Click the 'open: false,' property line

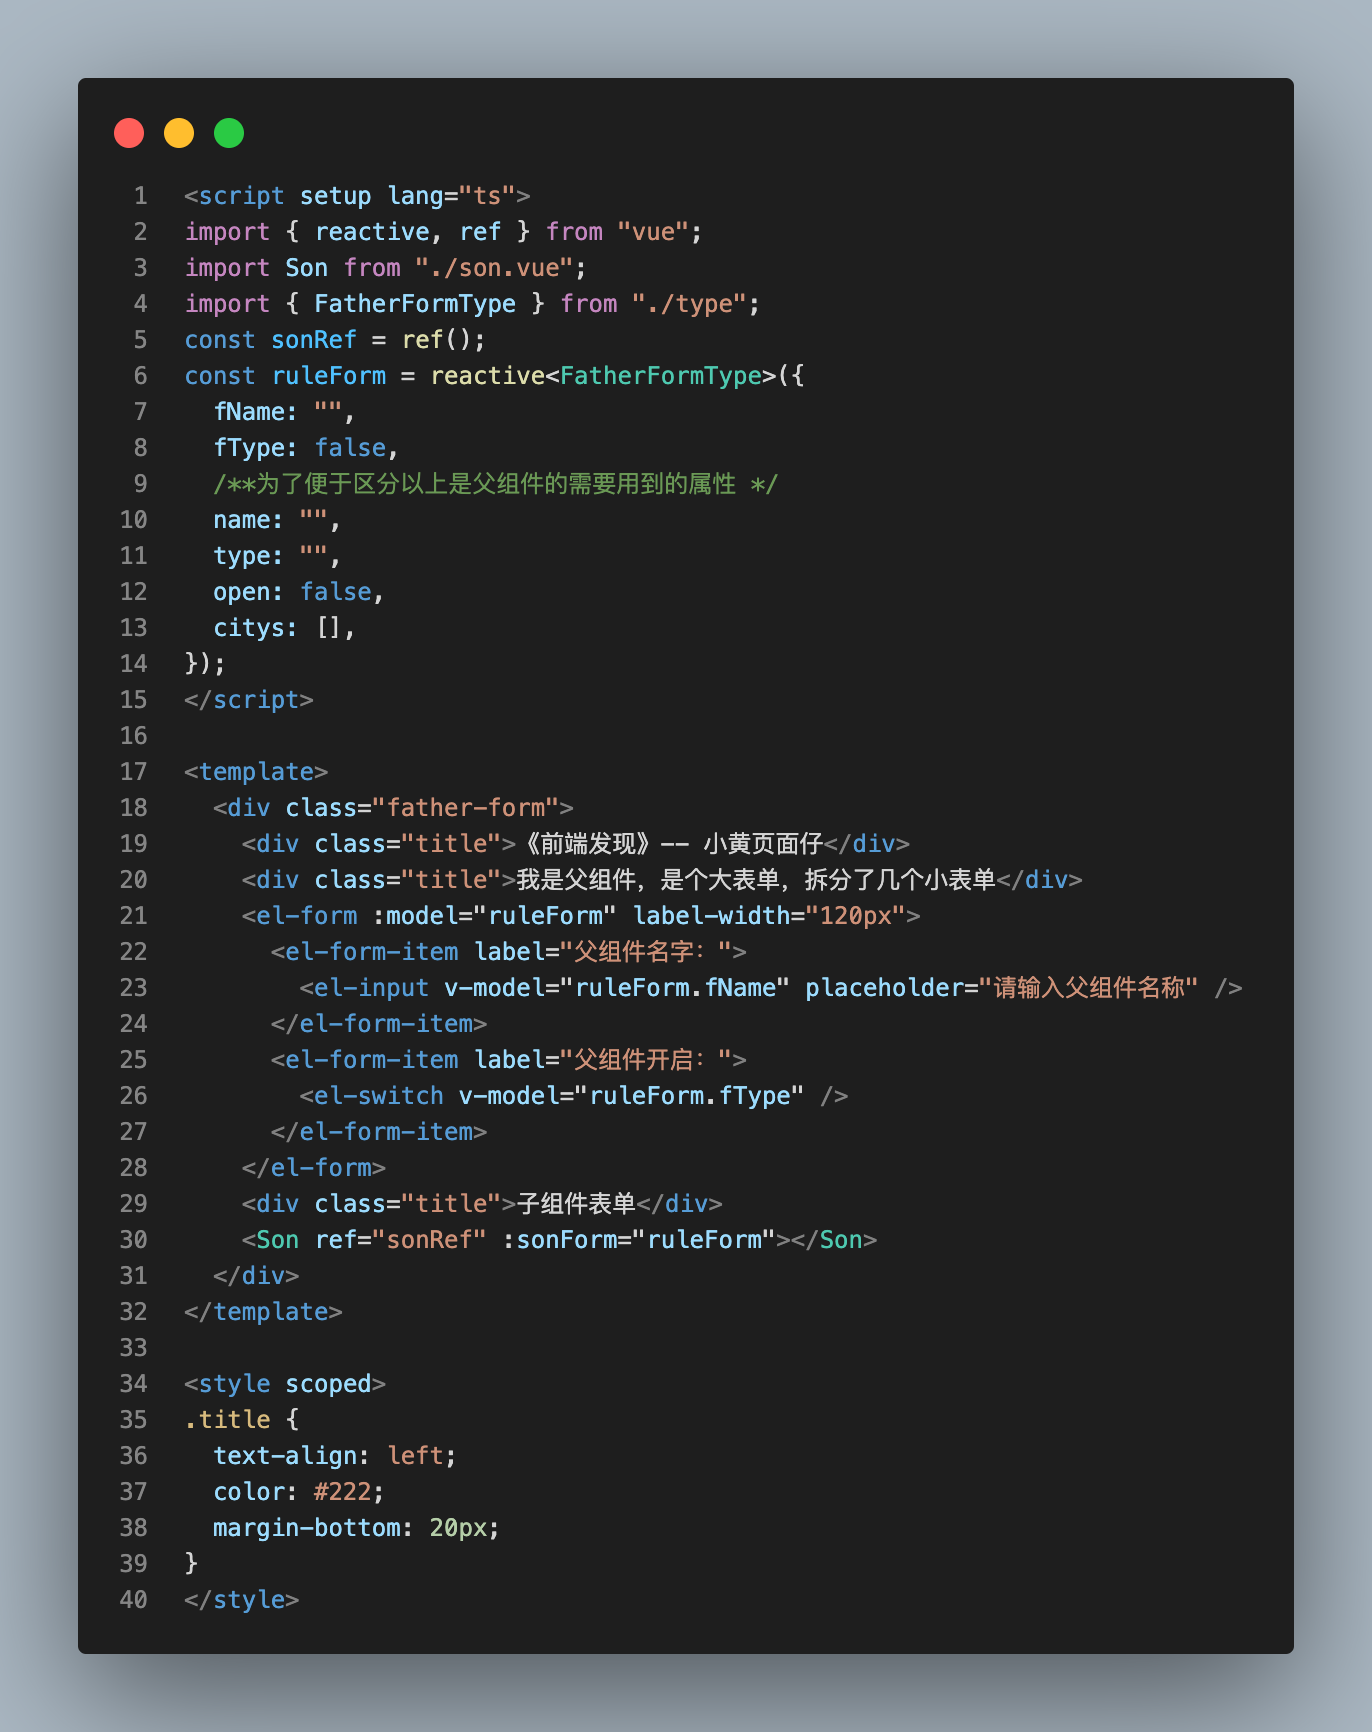pyautogui.click(x=299, y=592)
